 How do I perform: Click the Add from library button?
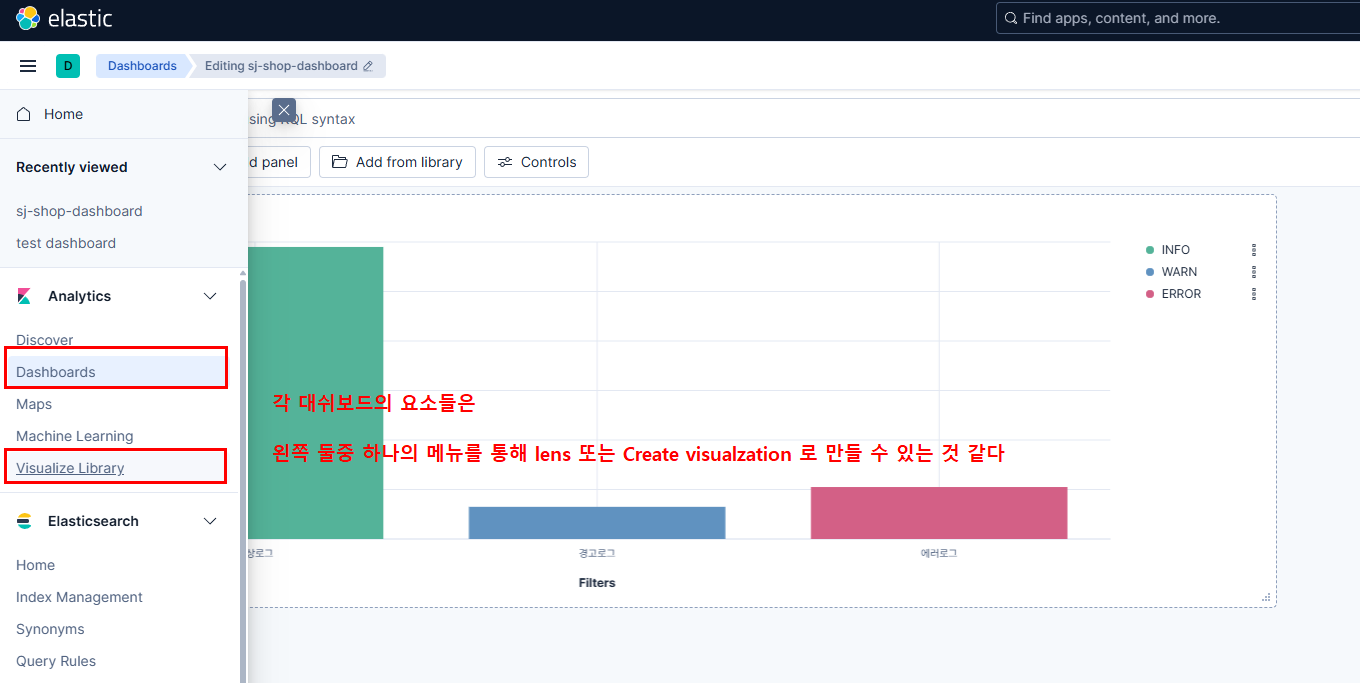397,162
